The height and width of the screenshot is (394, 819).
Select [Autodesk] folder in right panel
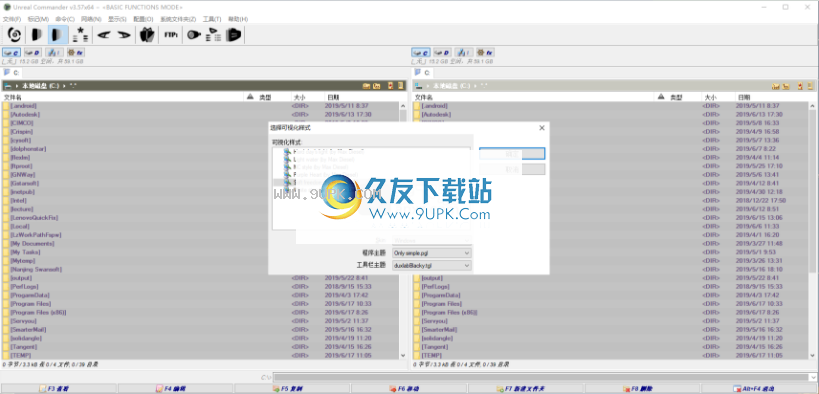click(x=435, y=114)
